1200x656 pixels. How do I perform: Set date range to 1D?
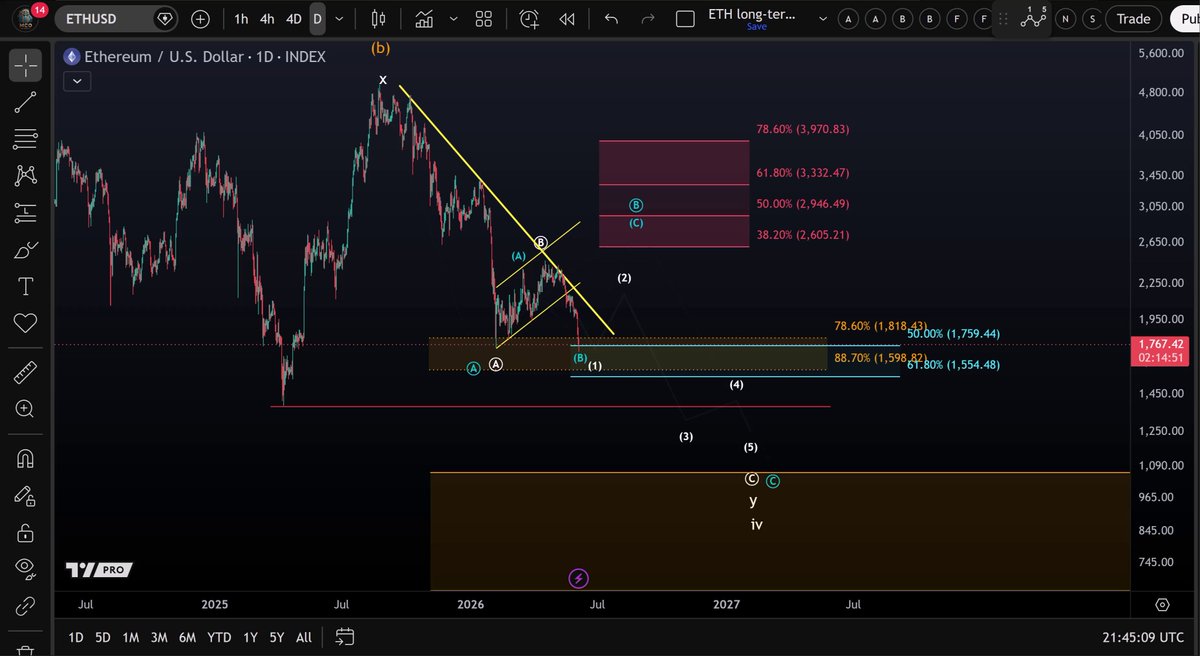click(x=76, y=637)
